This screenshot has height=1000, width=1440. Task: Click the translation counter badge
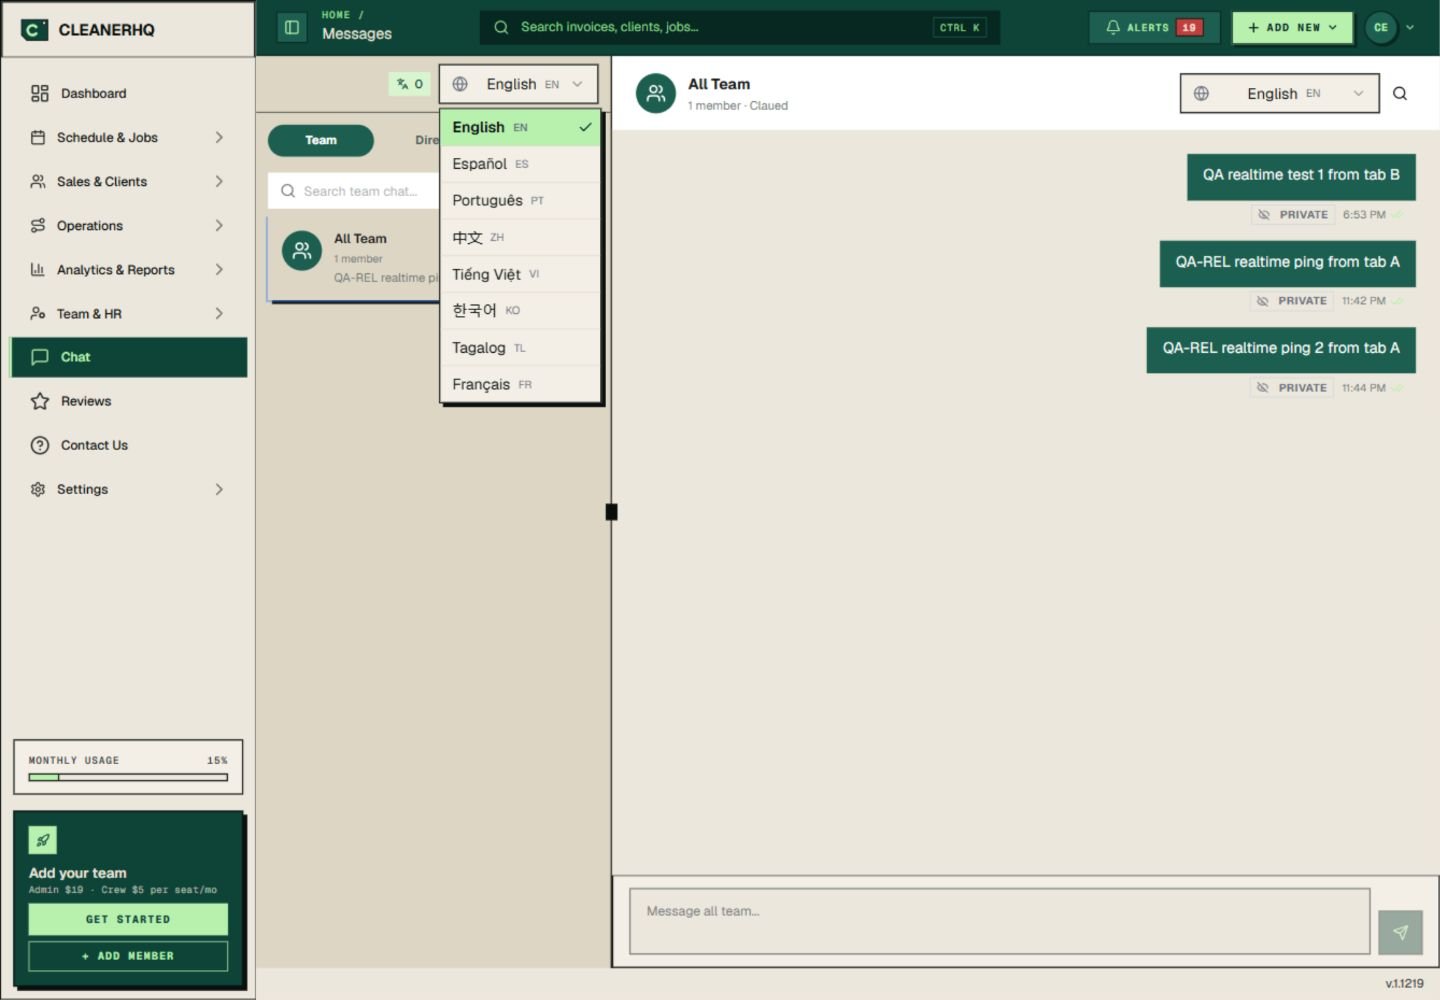pyautogui.click(x=410, y=84)
